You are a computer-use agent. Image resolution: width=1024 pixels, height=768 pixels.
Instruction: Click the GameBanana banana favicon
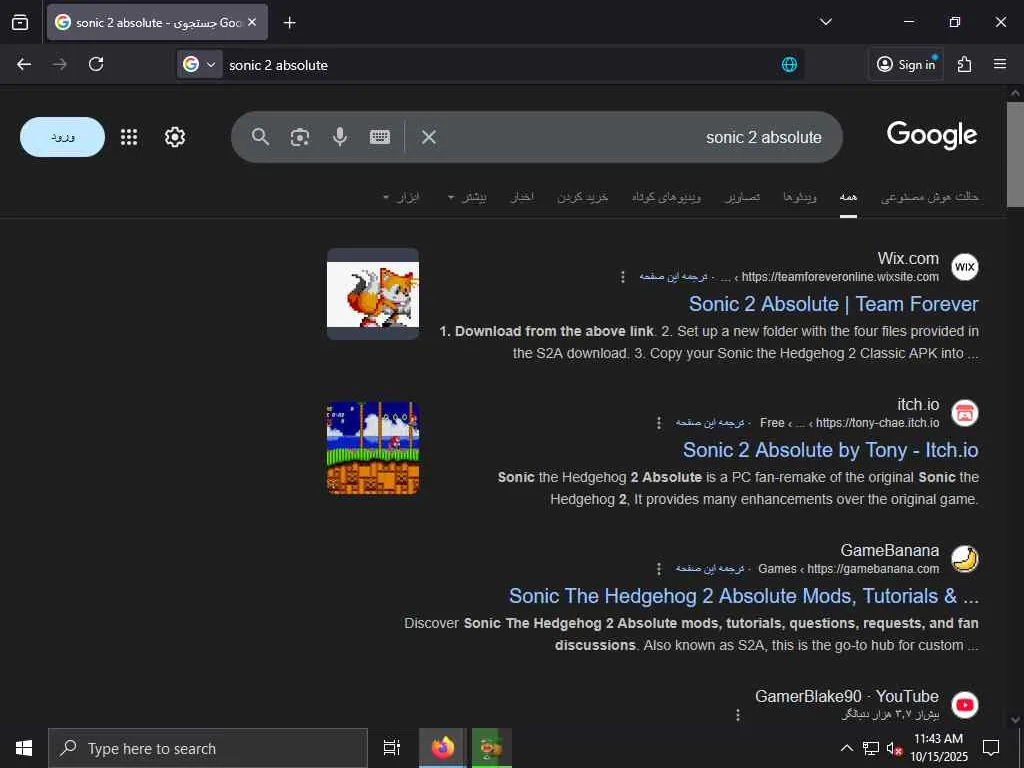(965, 559)
